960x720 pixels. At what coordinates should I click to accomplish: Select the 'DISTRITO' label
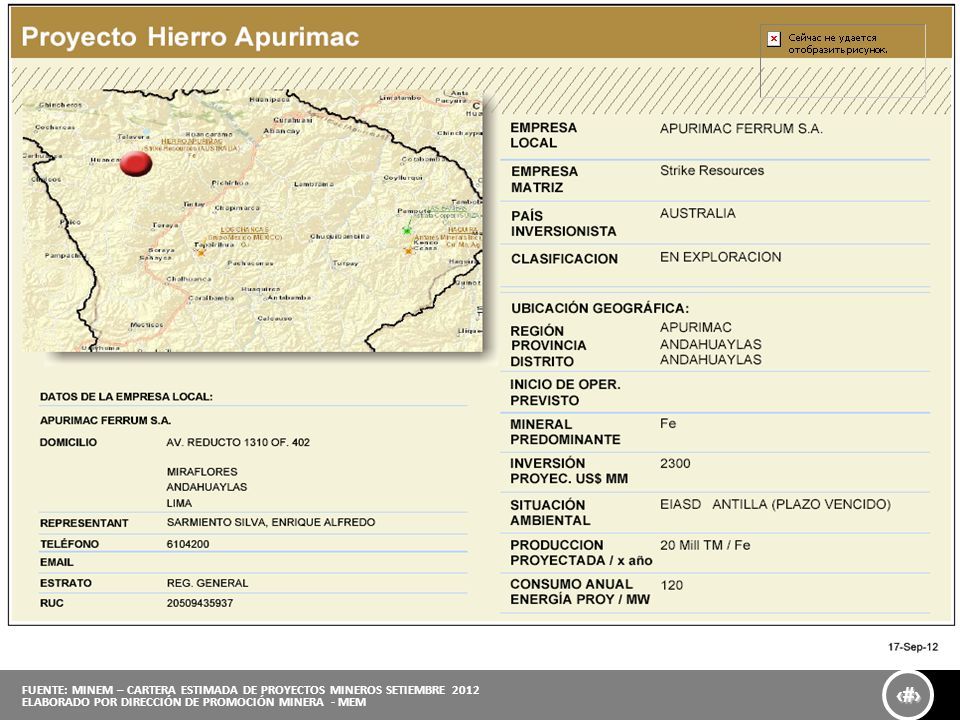tap(542, 362)
